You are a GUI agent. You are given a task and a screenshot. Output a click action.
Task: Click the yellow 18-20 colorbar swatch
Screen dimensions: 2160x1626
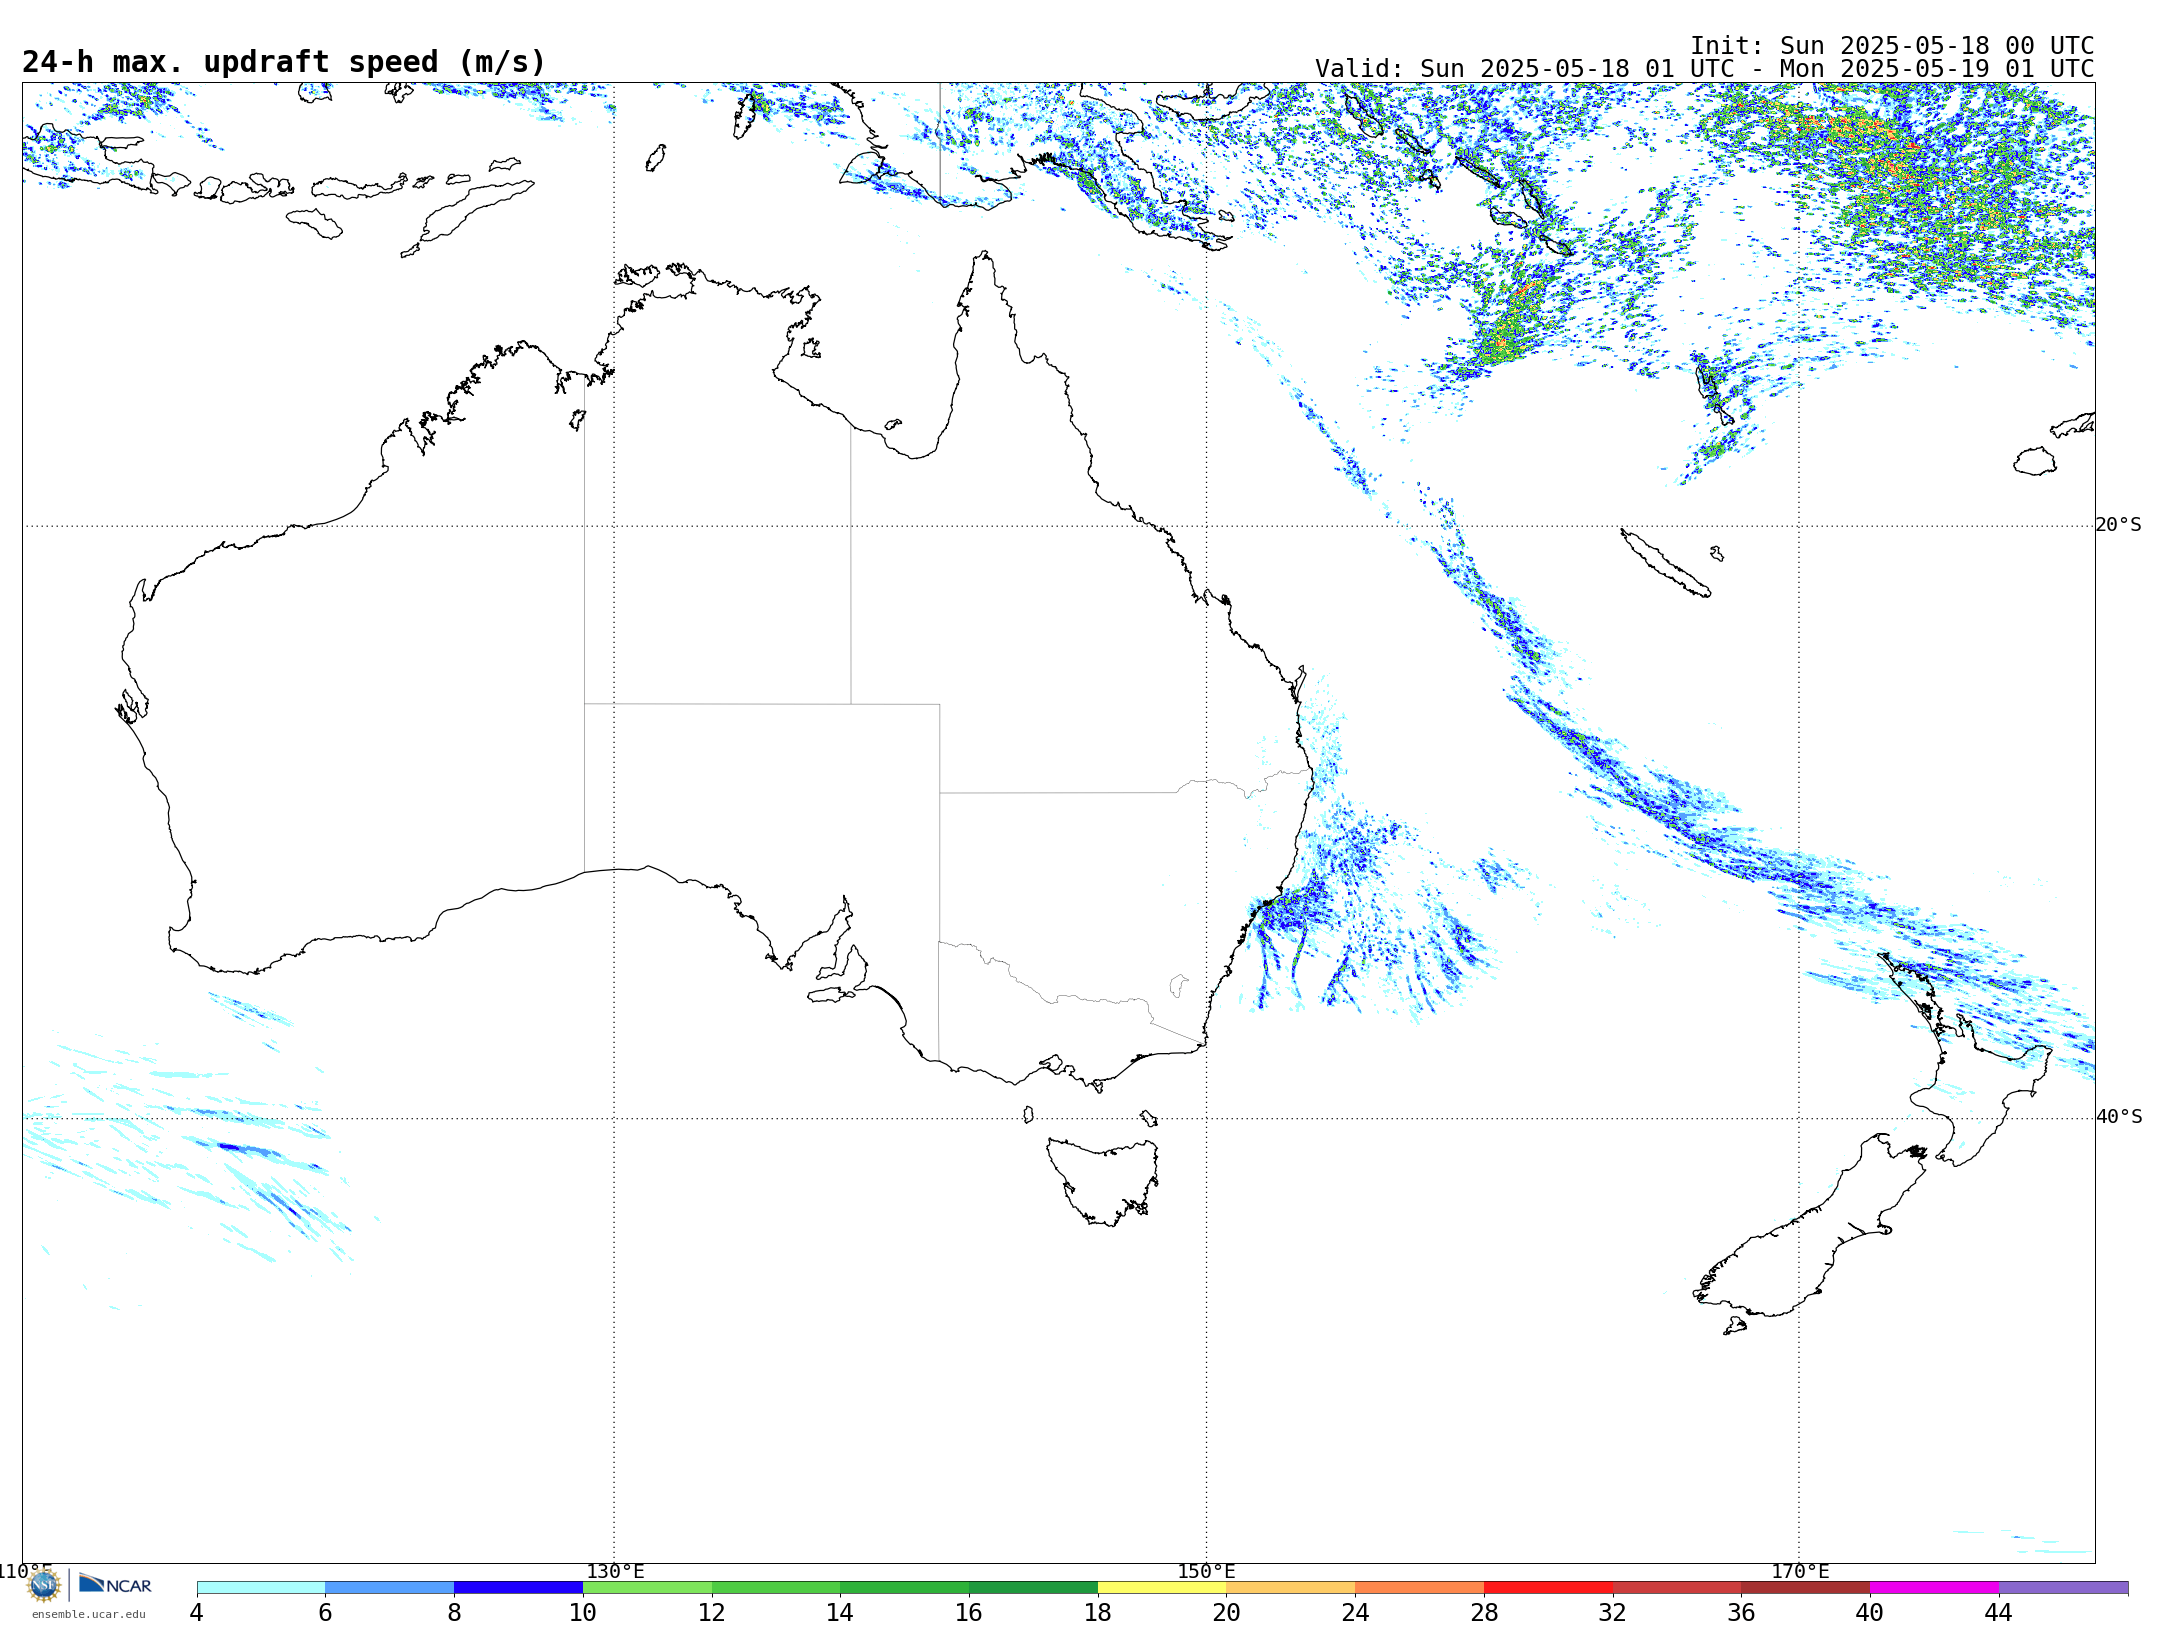tap(1162, 1588)
